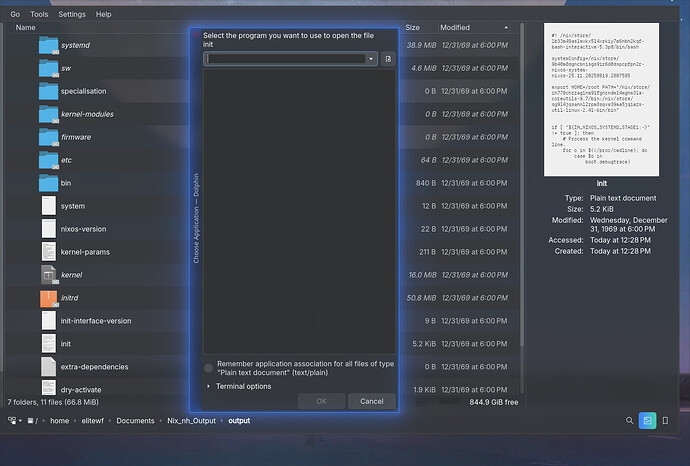Click the Documents breadcrumb in path bar
The width and height of the screenshot is (690, 466).
(134, 421)
